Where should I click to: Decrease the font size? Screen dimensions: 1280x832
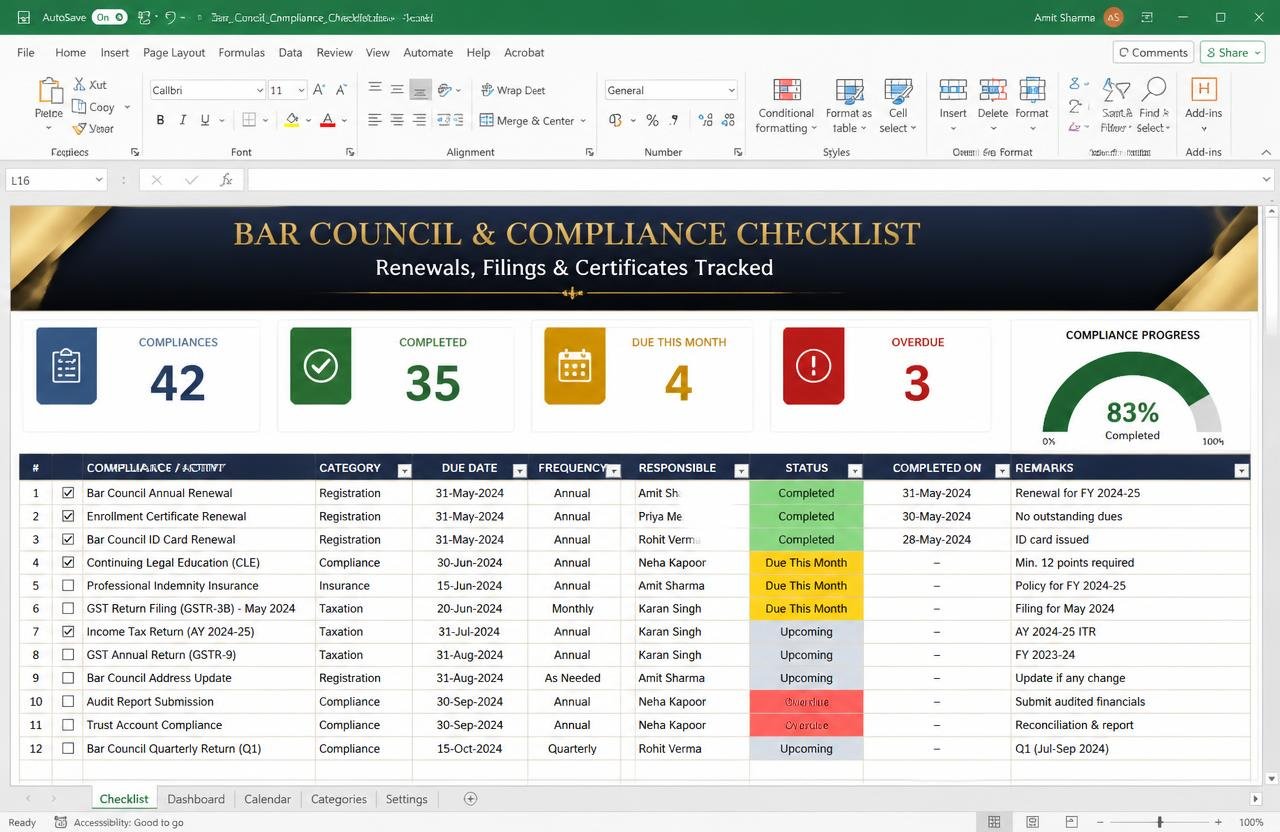click(342, 90)
